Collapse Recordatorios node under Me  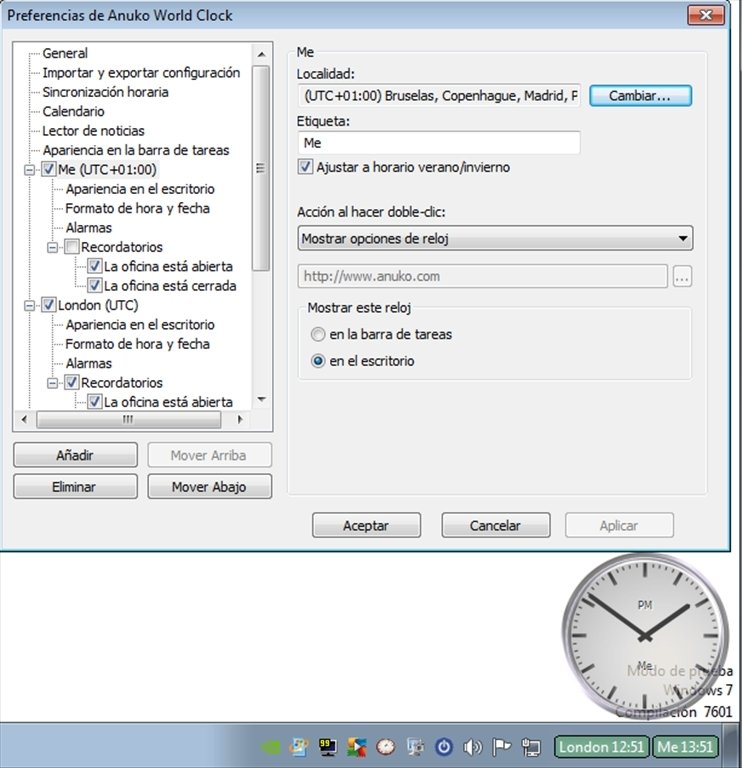click(x=52, y=247)
